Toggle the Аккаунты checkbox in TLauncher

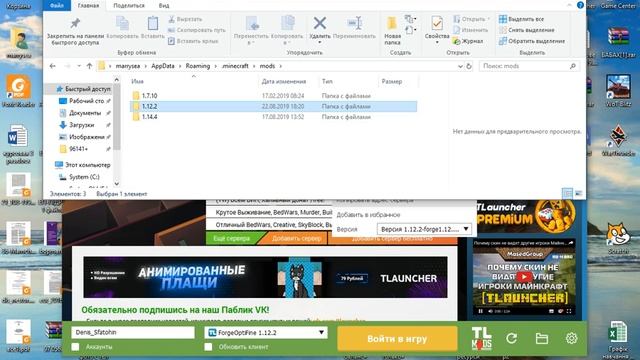(76, 347)
